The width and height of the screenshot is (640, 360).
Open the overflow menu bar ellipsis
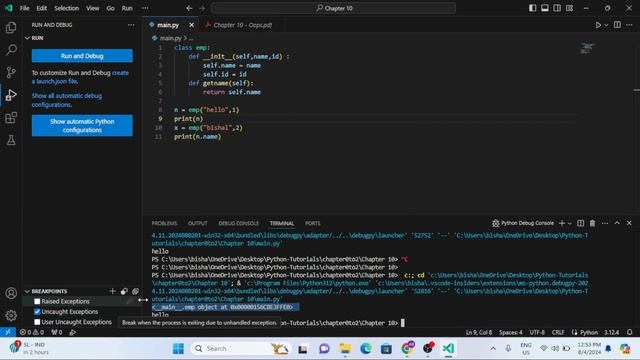145,8
